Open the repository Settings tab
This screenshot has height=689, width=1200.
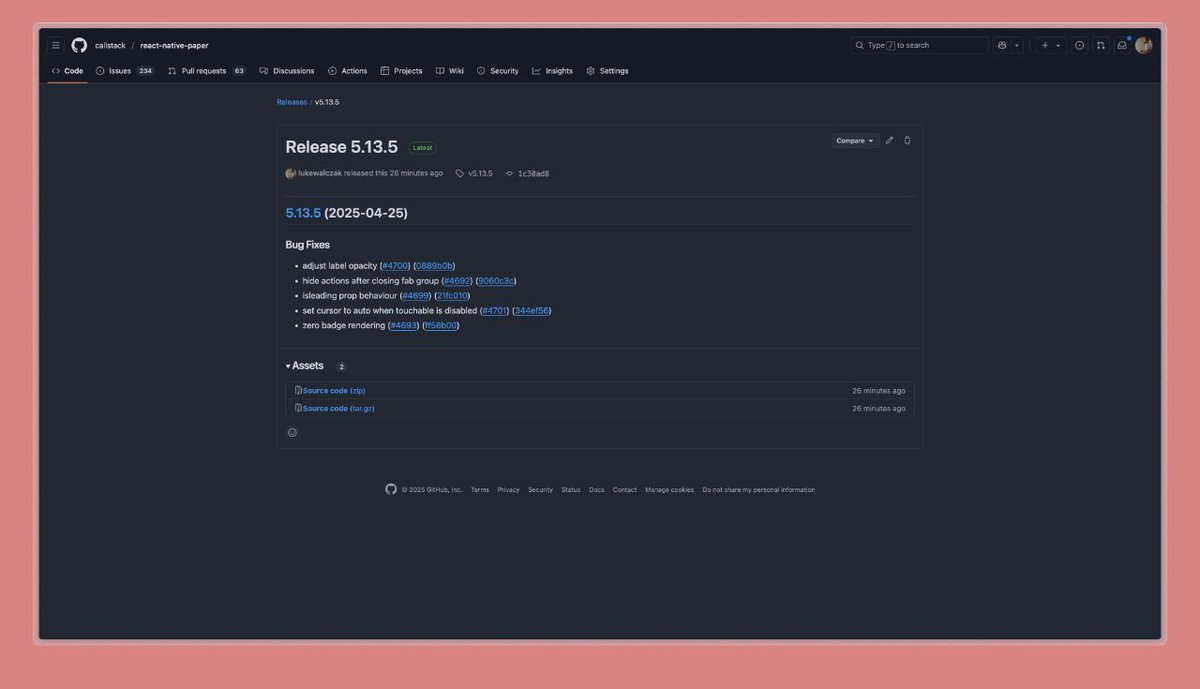point(607,71)
